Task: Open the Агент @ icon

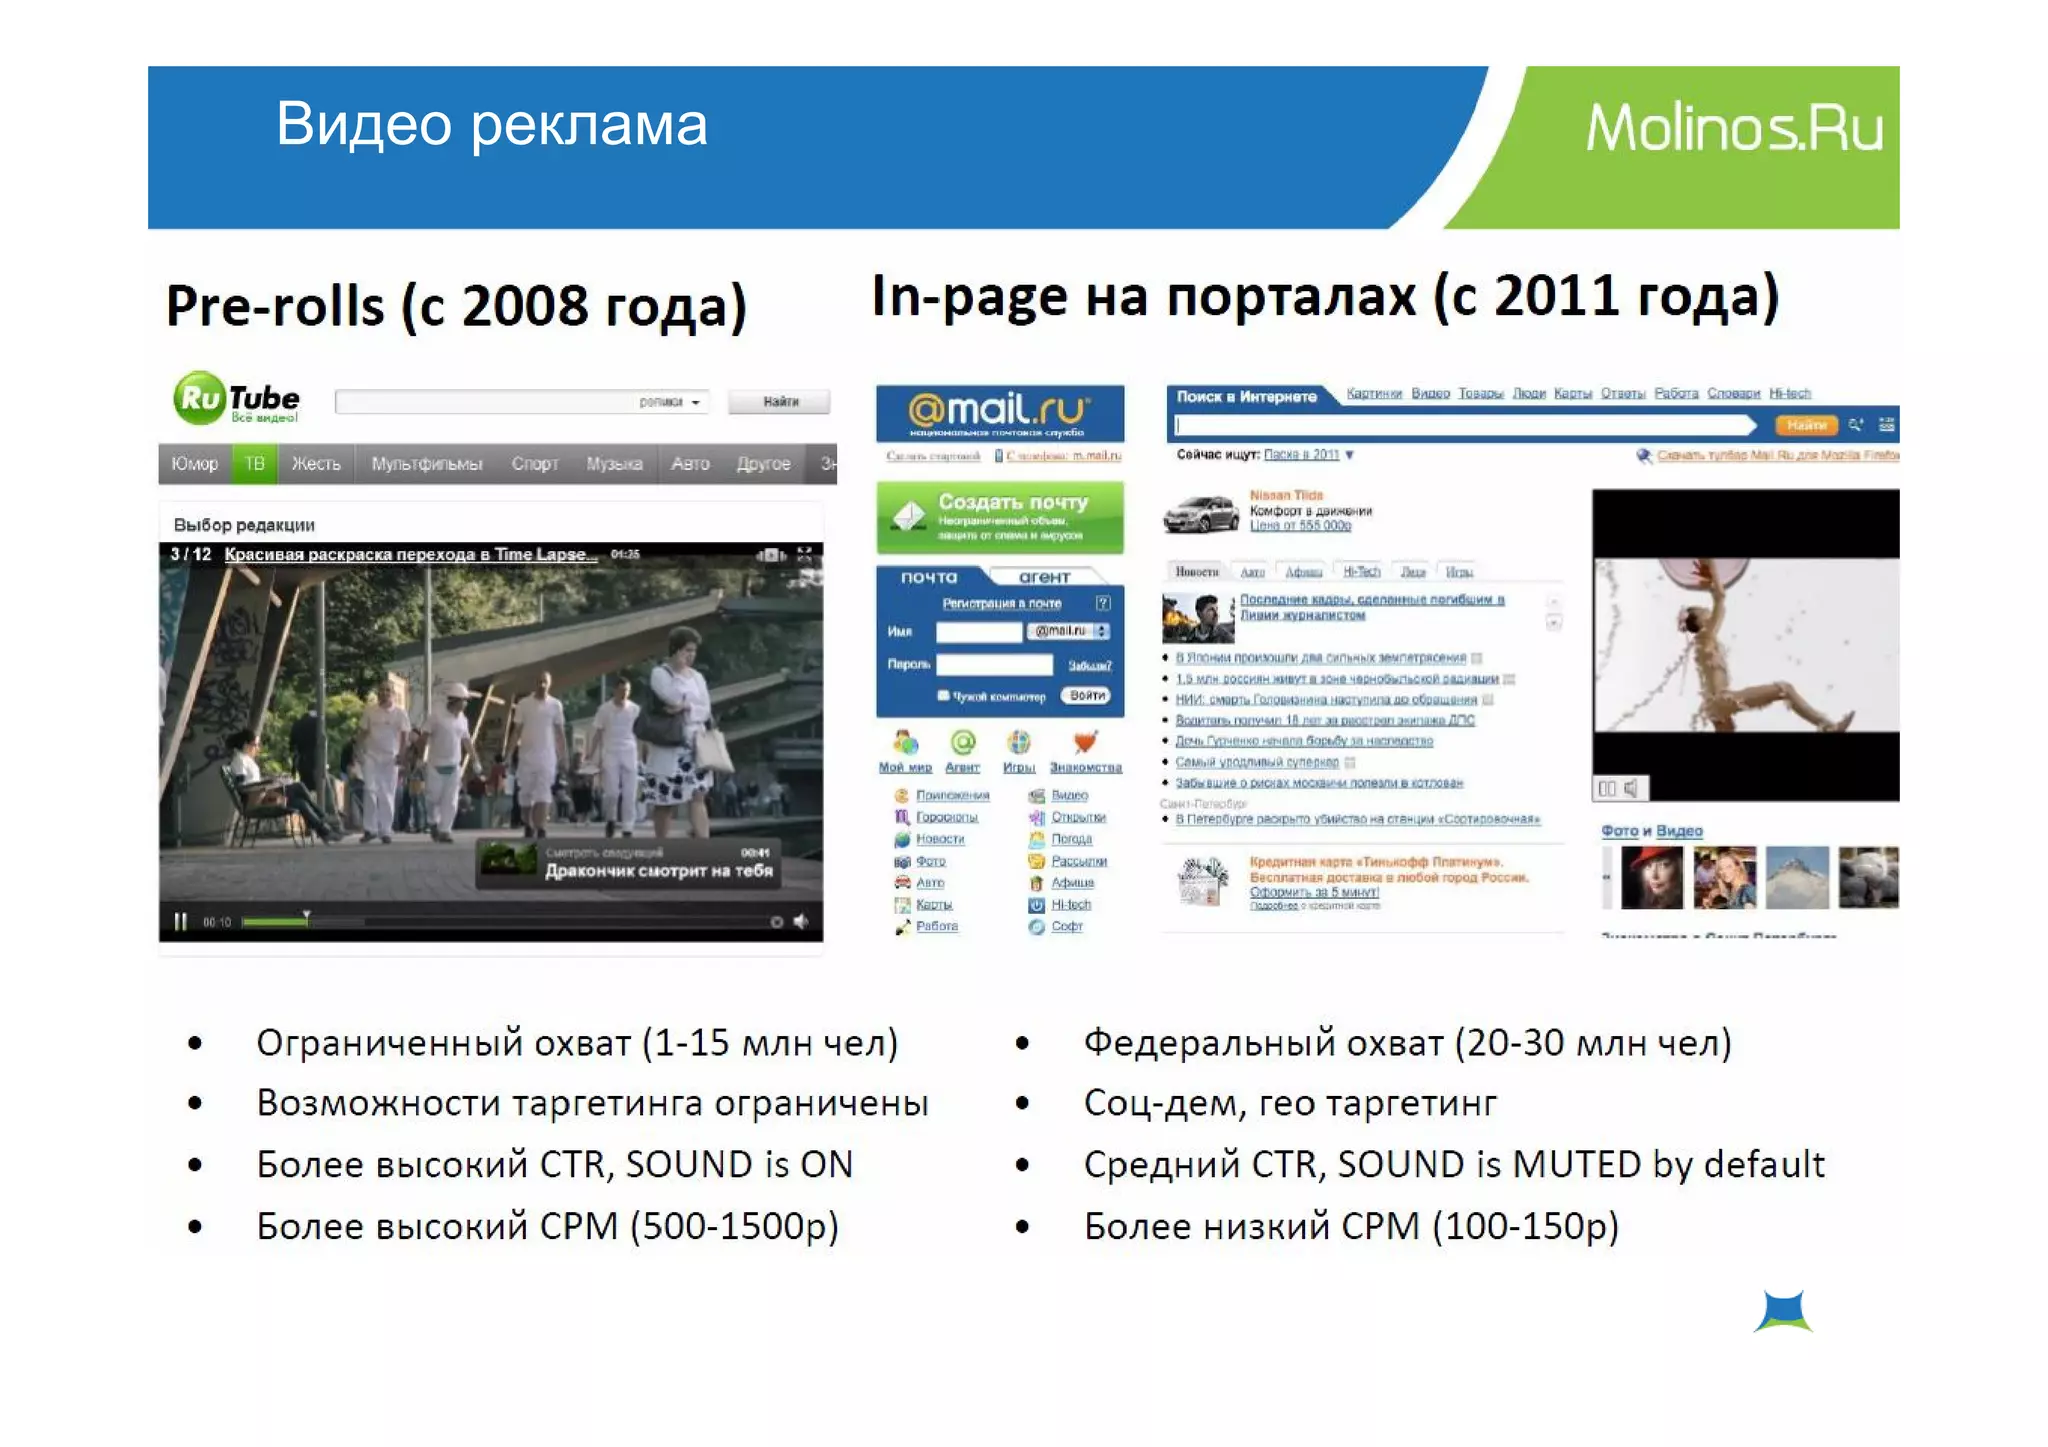Action: tap(962, 743)
